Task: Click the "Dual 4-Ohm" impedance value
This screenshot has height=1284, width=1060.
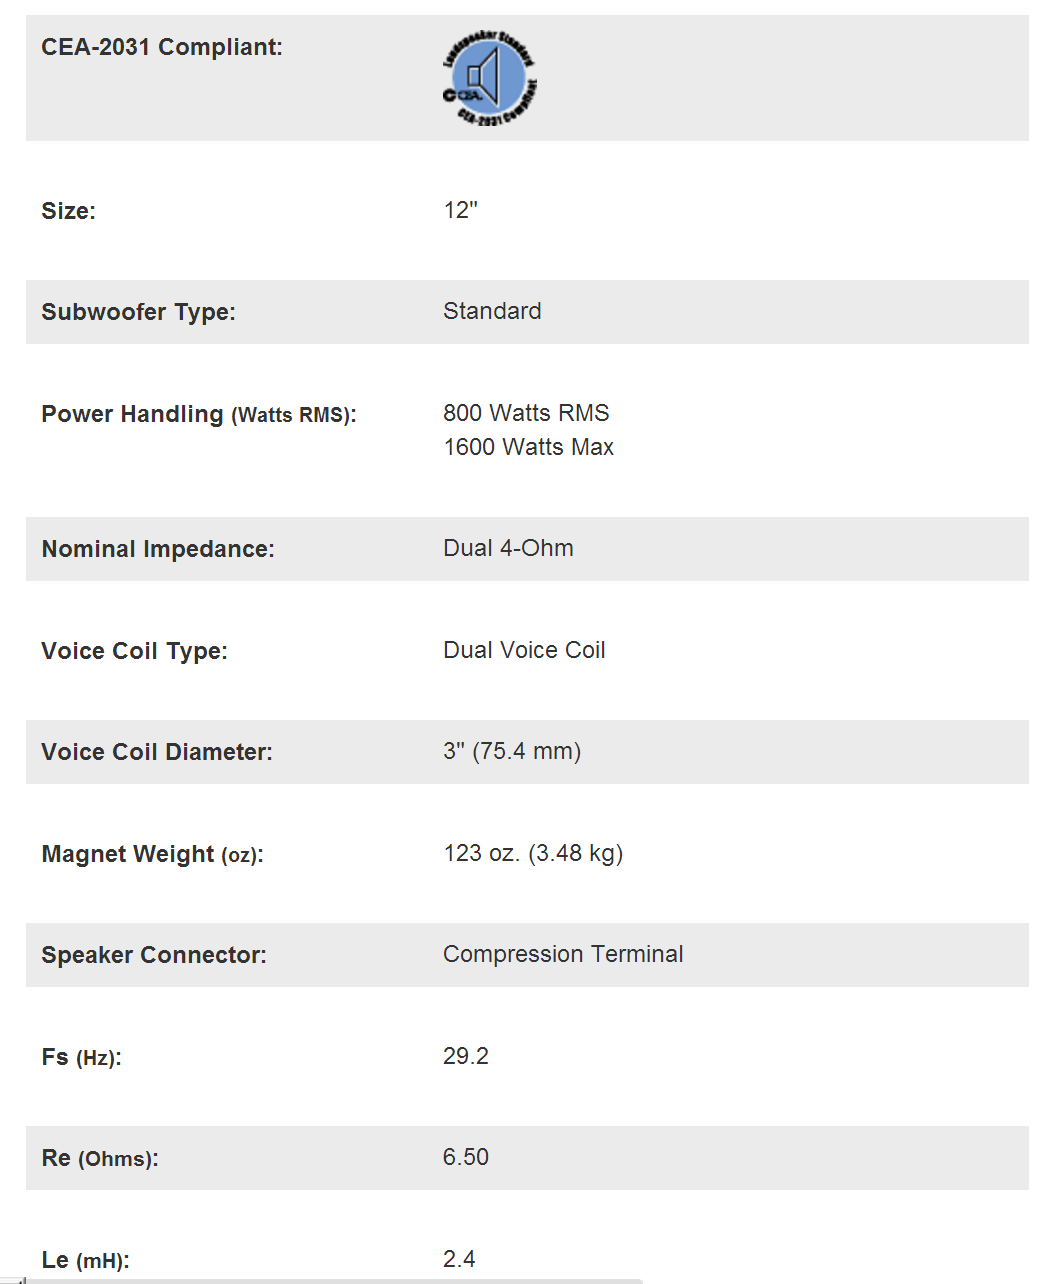Action: [508, 548]
